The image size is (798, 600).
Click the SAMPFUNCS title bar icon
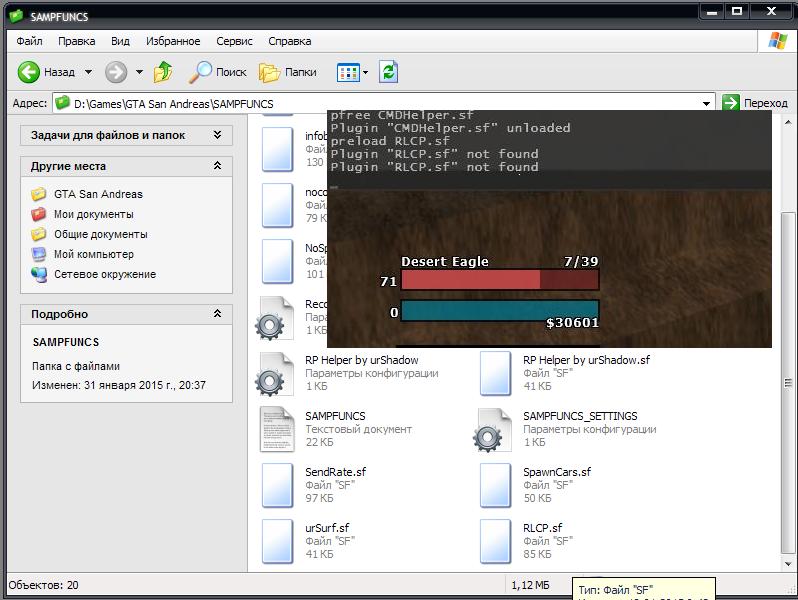[x=17, y=16]
